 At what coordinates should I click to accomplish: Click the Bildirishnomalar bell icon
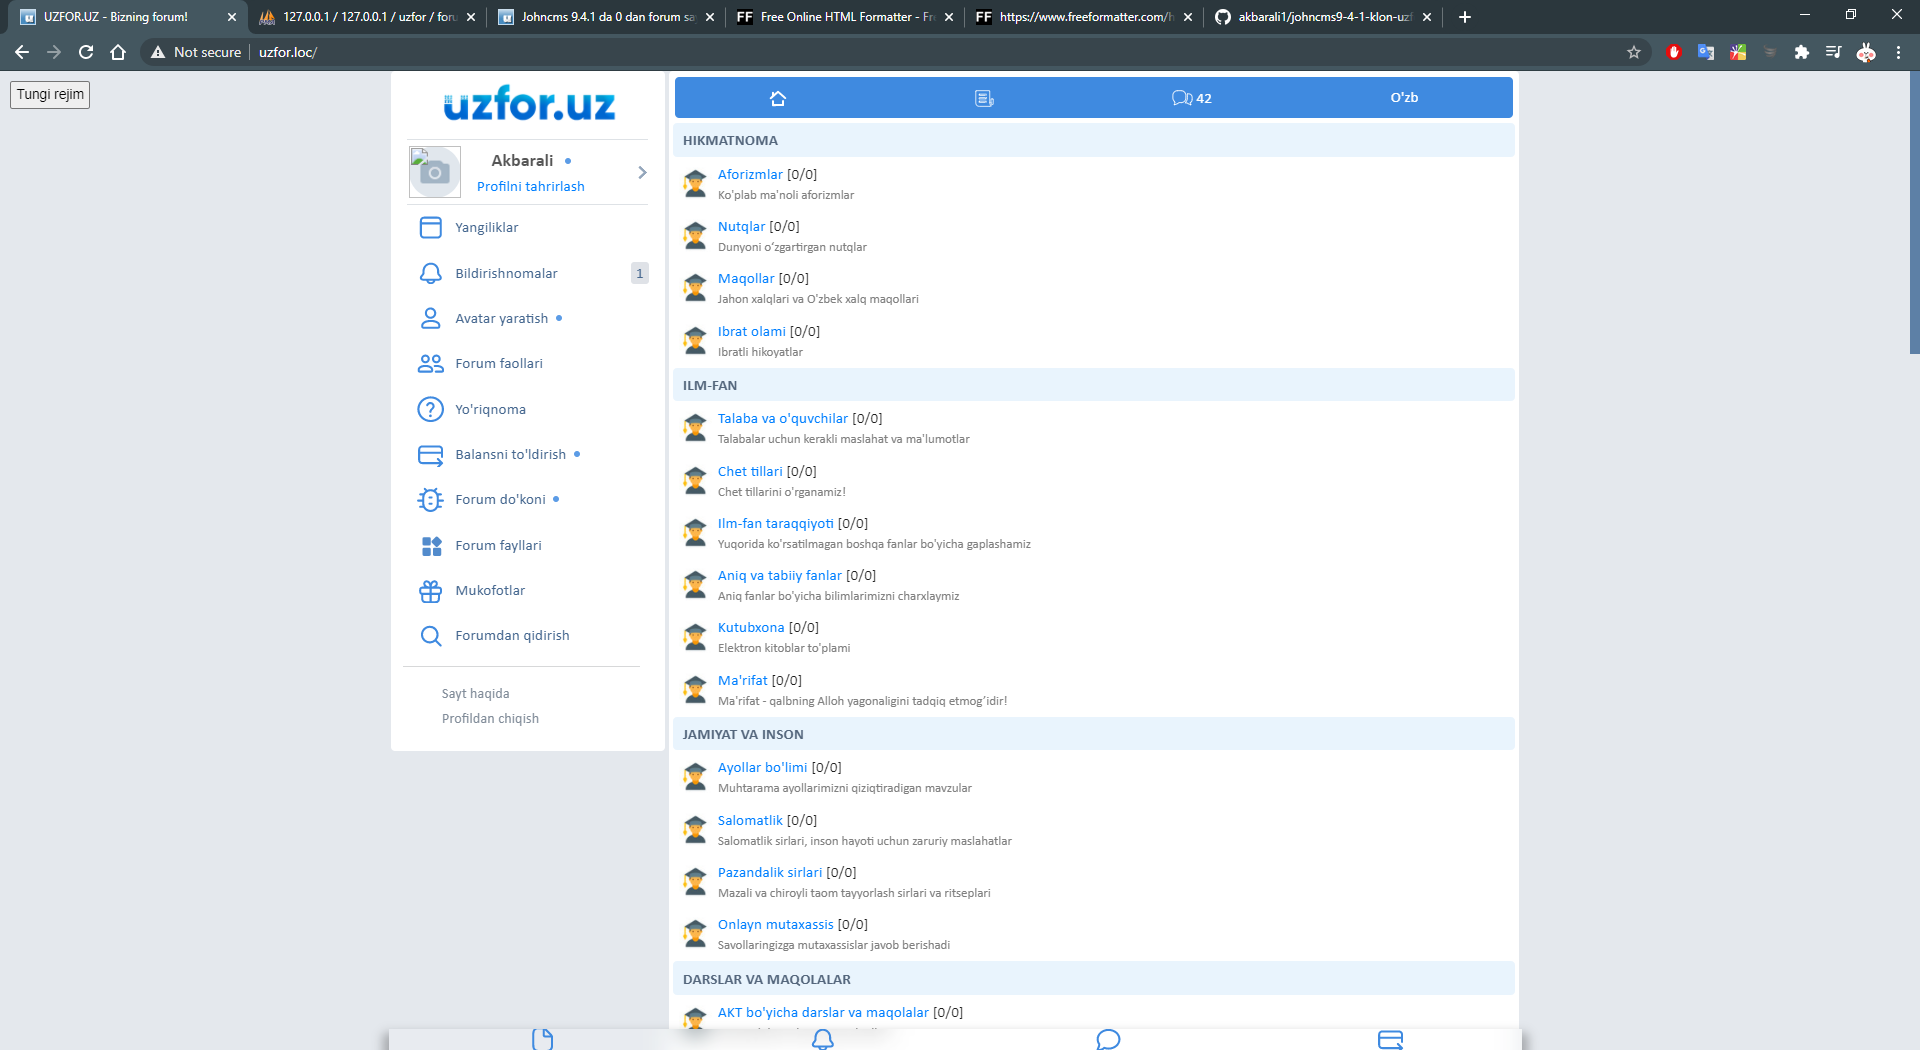click(x=430, y=273)
